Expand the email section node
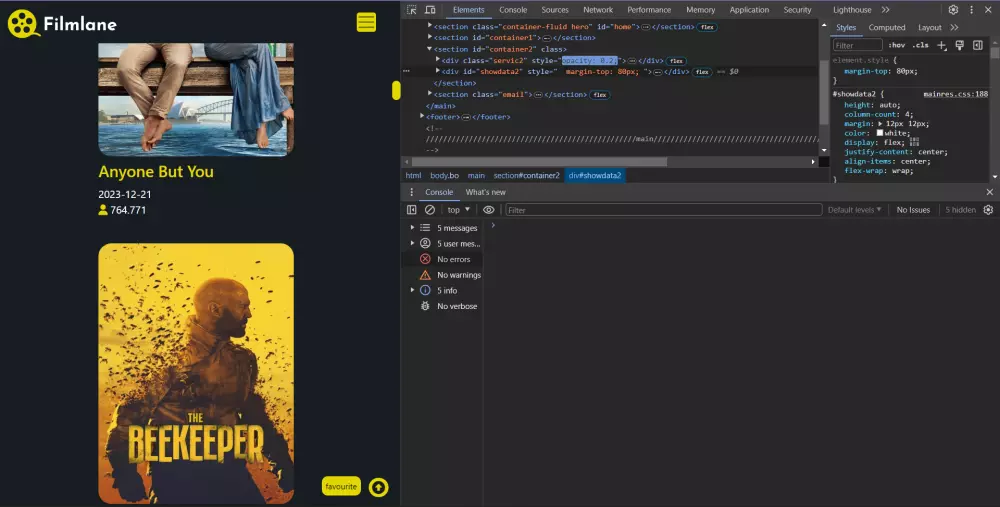 (430, 94)
